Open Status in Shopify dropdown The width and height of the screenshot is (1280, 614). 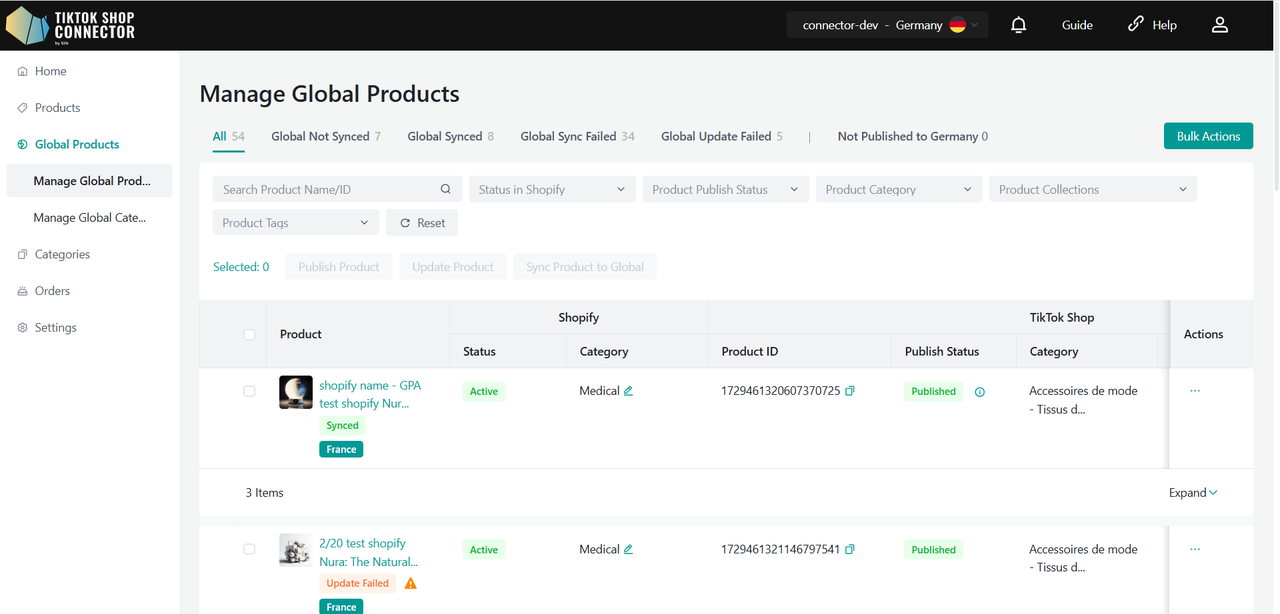click(x=552, y=189)
